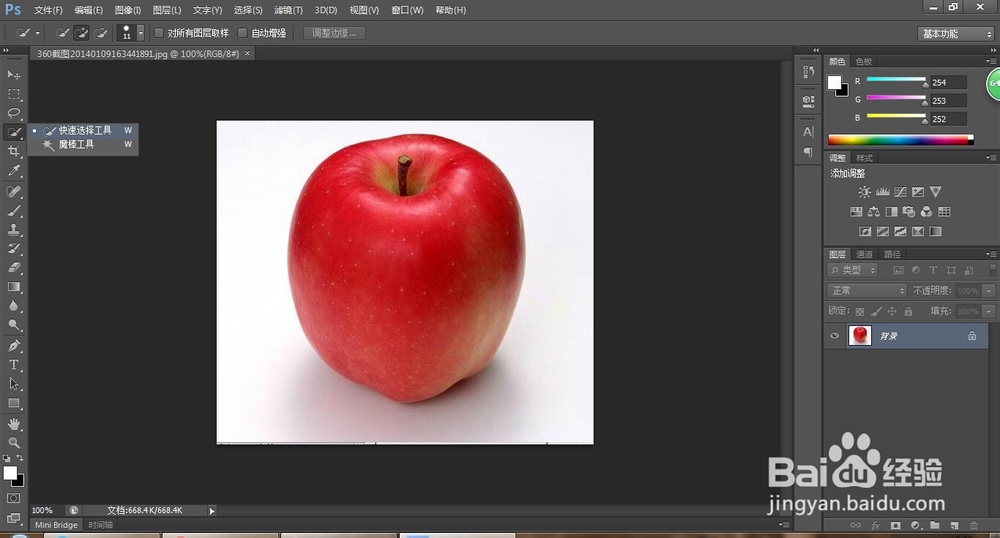1000x538 pixels.
Task: Select the Zoom tool in toolbox
Action: pos(13,442)
